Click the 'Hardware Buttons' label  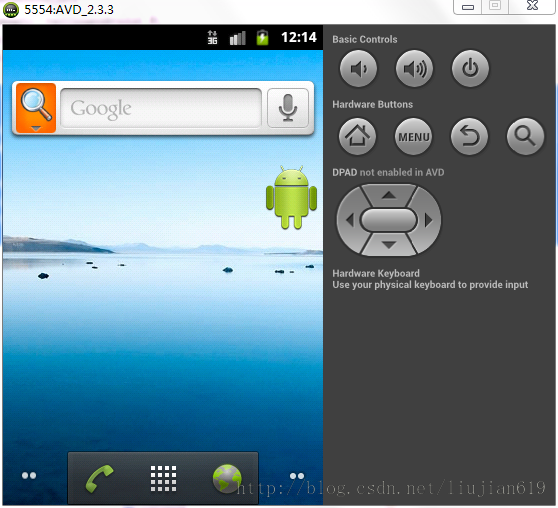click(x=373, y=104)
